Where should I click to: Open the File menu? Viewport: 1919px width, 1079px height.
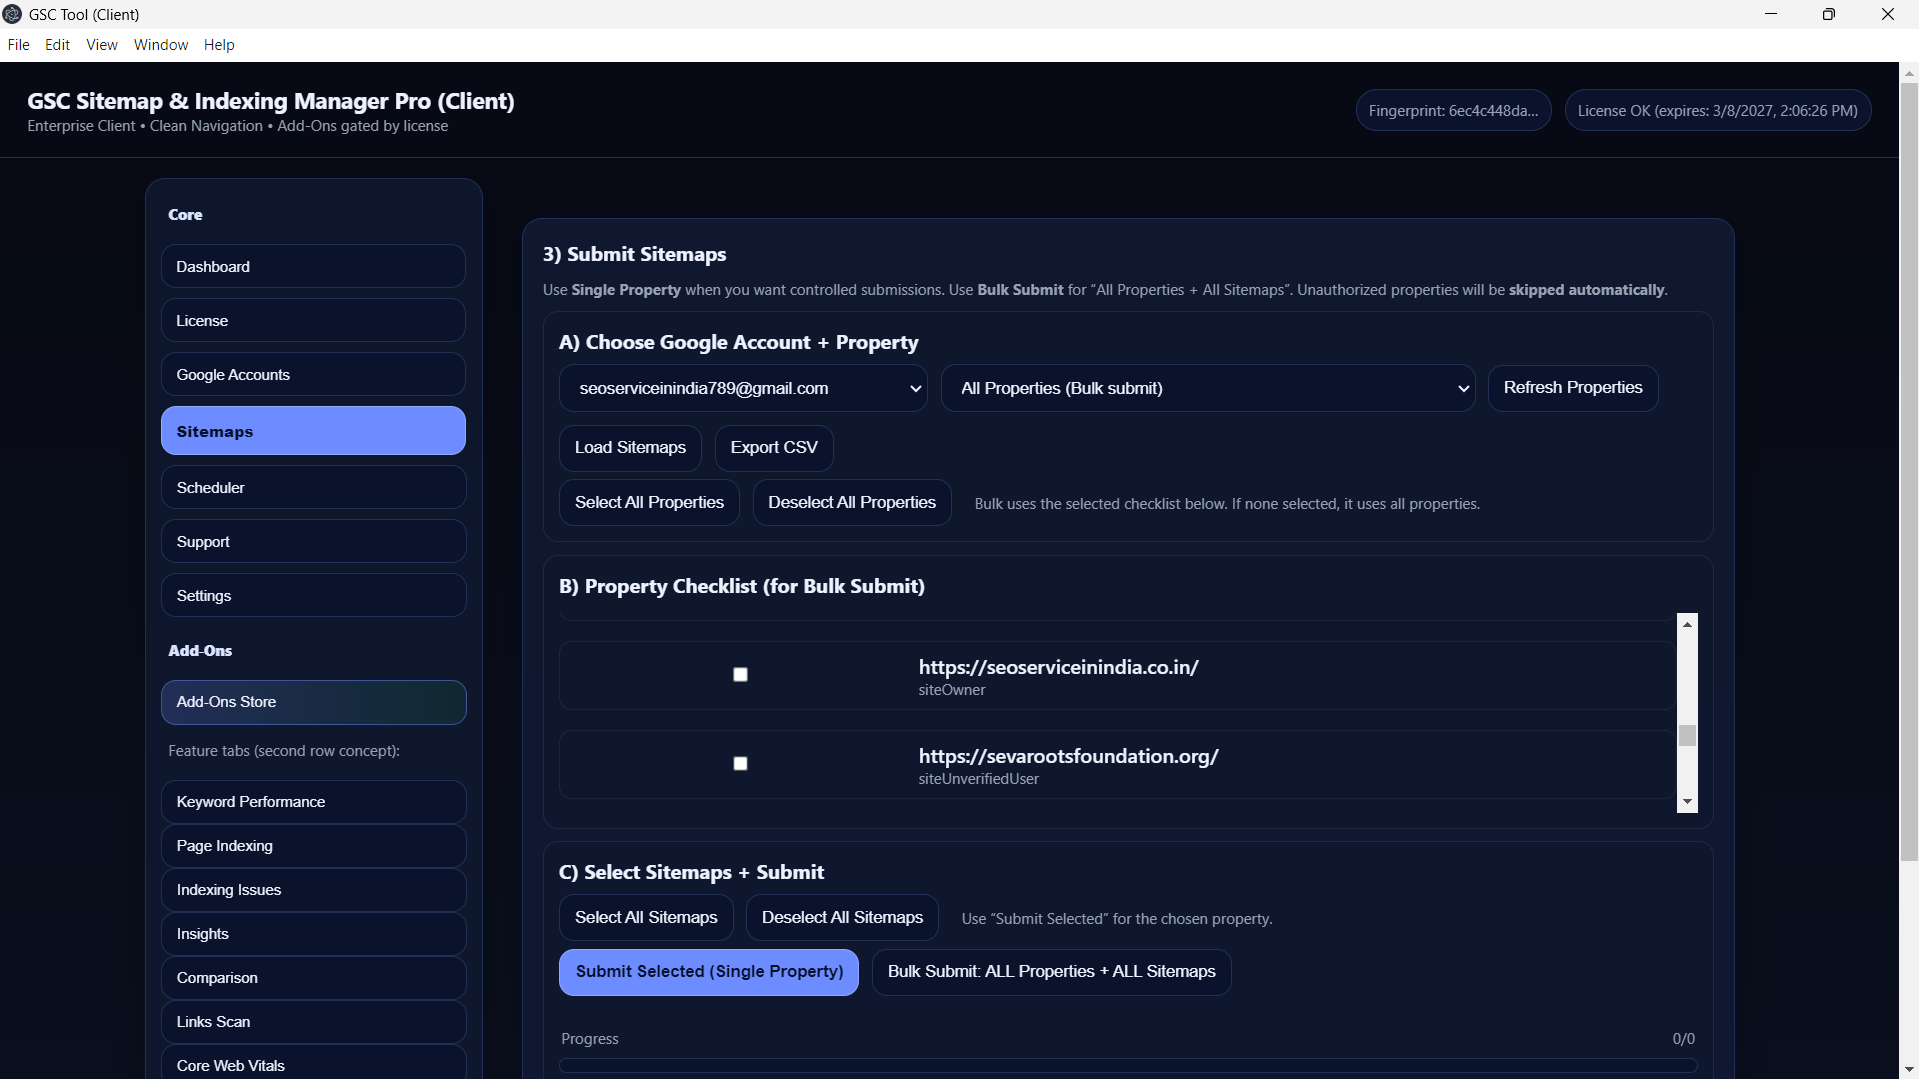point(18,45)
